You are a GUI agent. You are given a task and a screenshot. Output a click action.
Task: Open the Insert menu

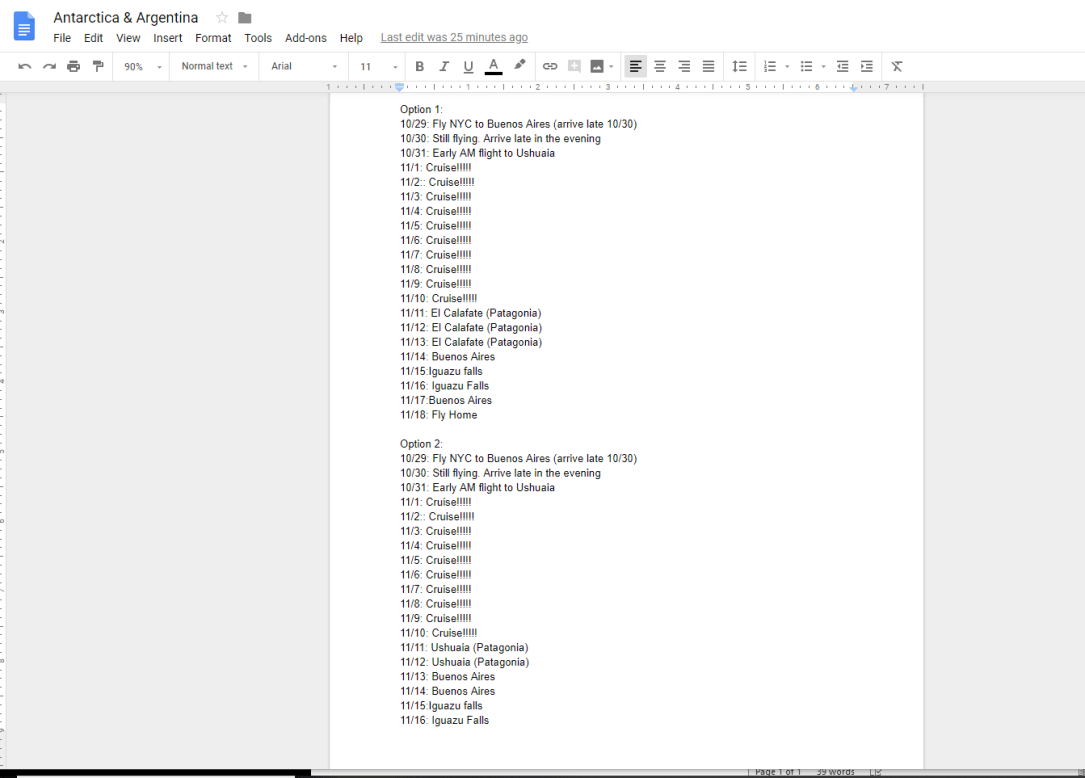[x=167, y=37]
